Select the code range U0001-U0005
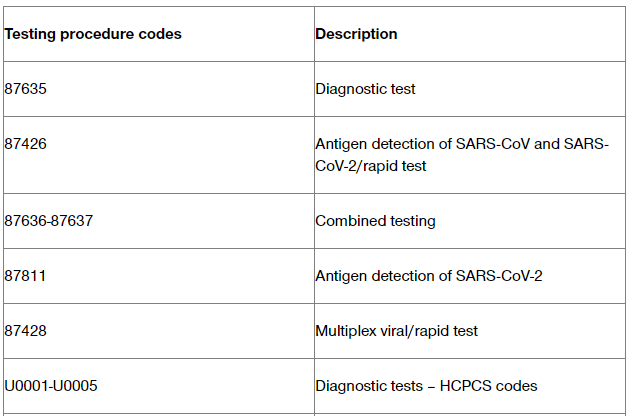 click(51, 386)
